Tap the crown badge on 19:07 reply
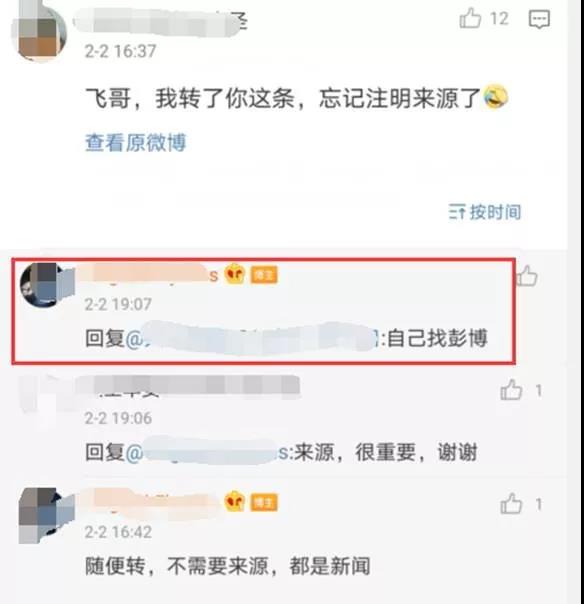 pos(235,274)
